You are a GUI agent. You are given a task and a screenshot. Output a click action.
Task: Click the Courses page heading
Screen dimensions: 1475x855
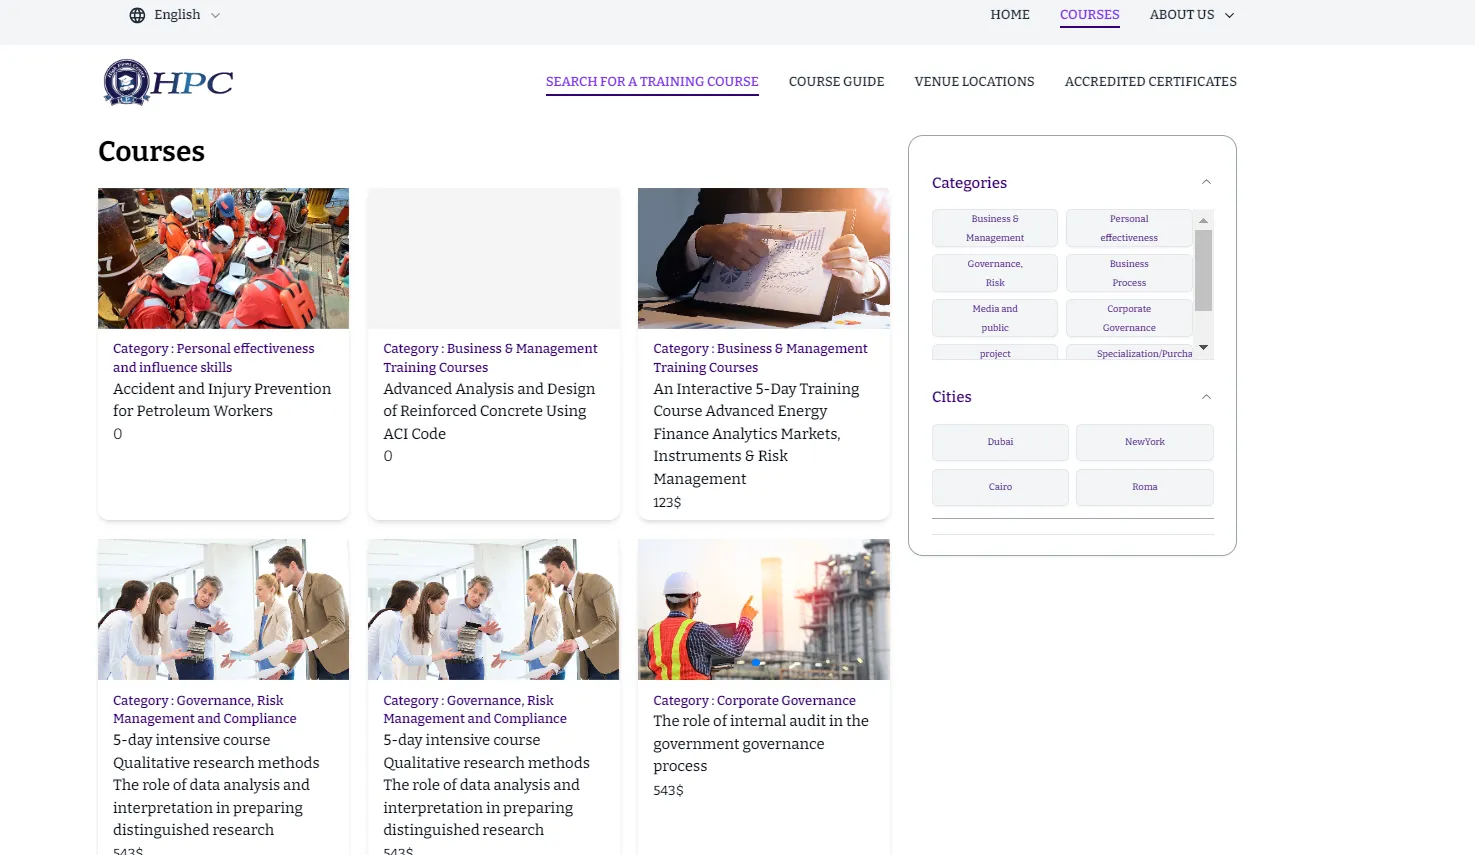[151, 151]
